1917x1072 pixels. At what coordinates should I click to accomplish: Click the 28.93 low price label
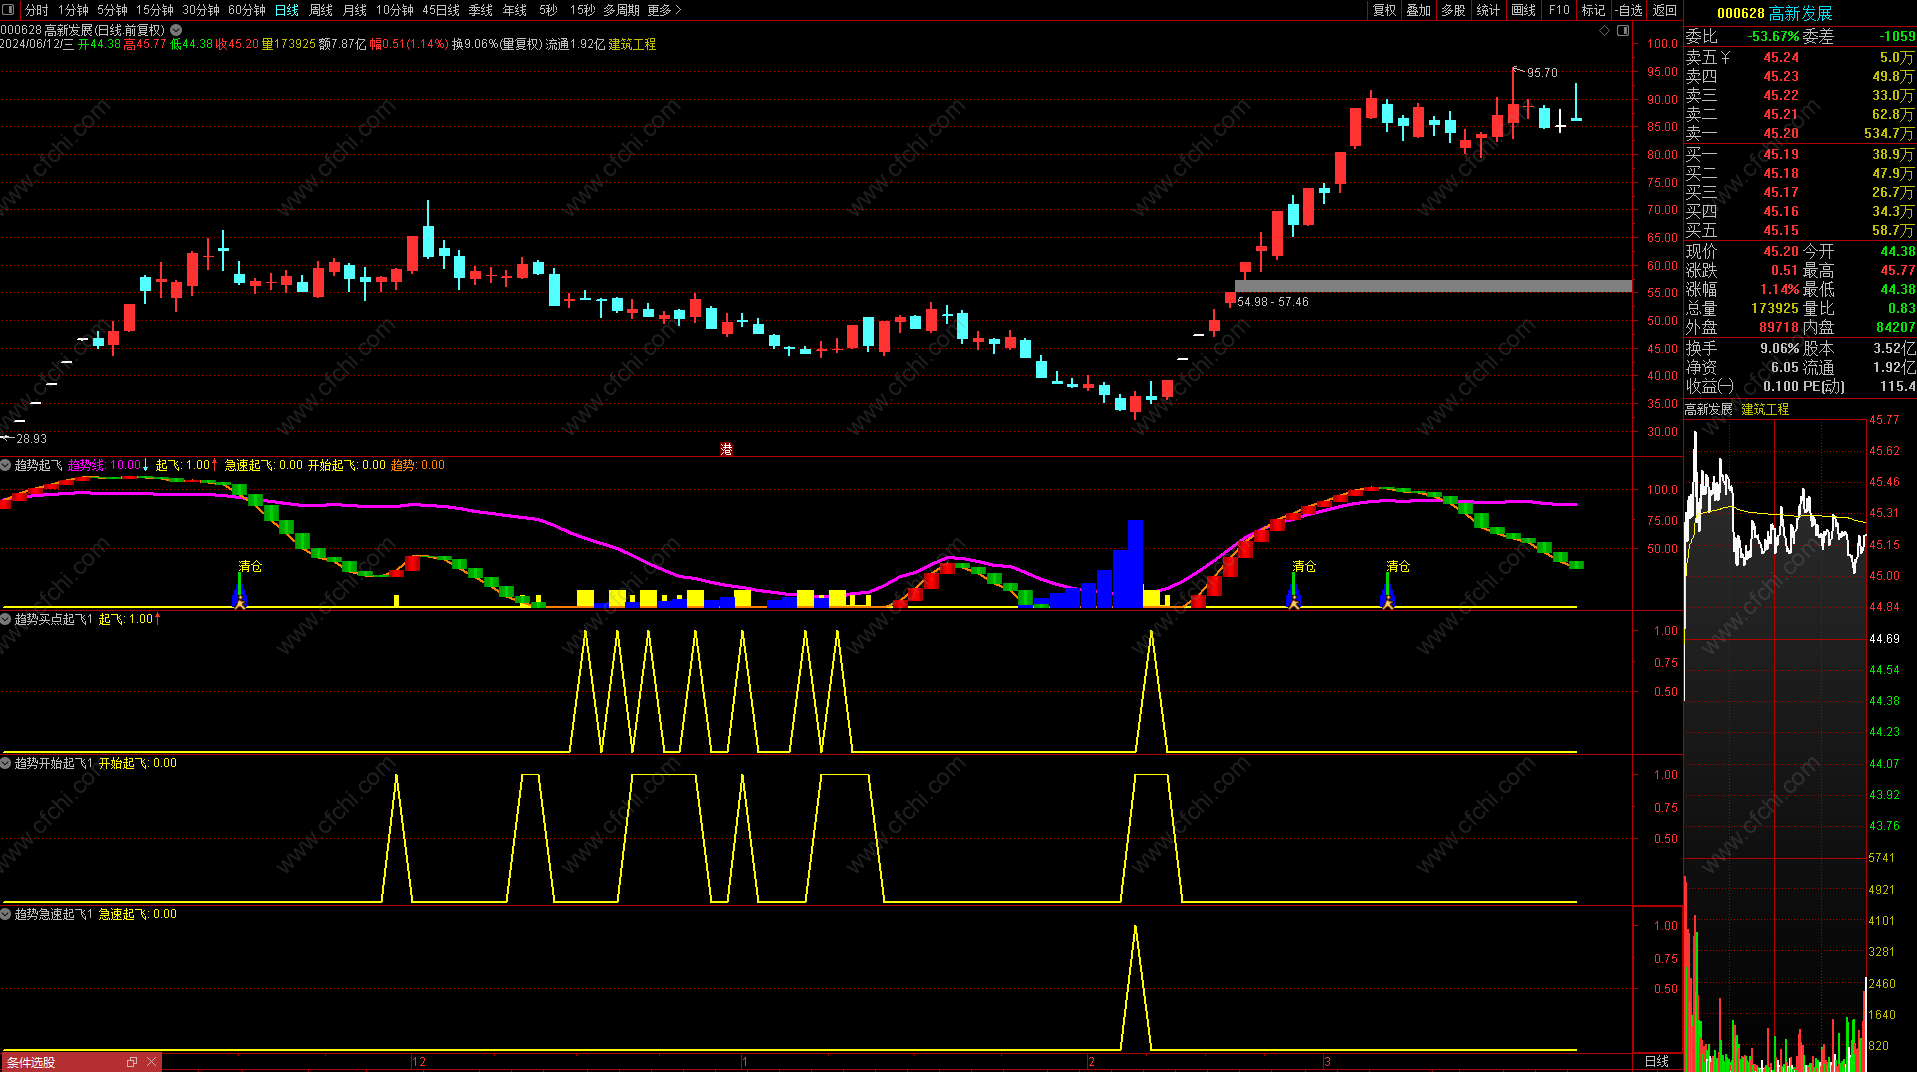tap(31, 438)
